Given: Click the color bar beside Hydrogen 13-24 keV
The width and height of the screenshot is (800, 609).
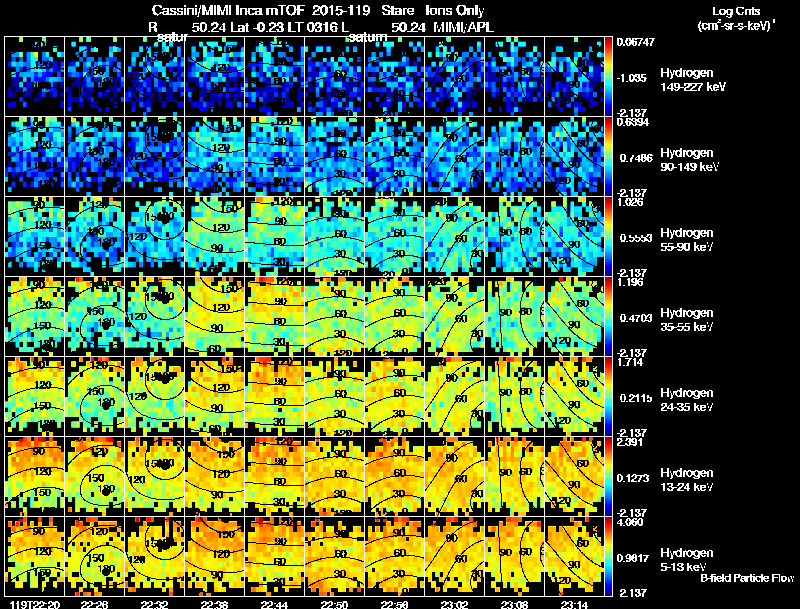Looking at the screenshot, I should click(608, 476).
